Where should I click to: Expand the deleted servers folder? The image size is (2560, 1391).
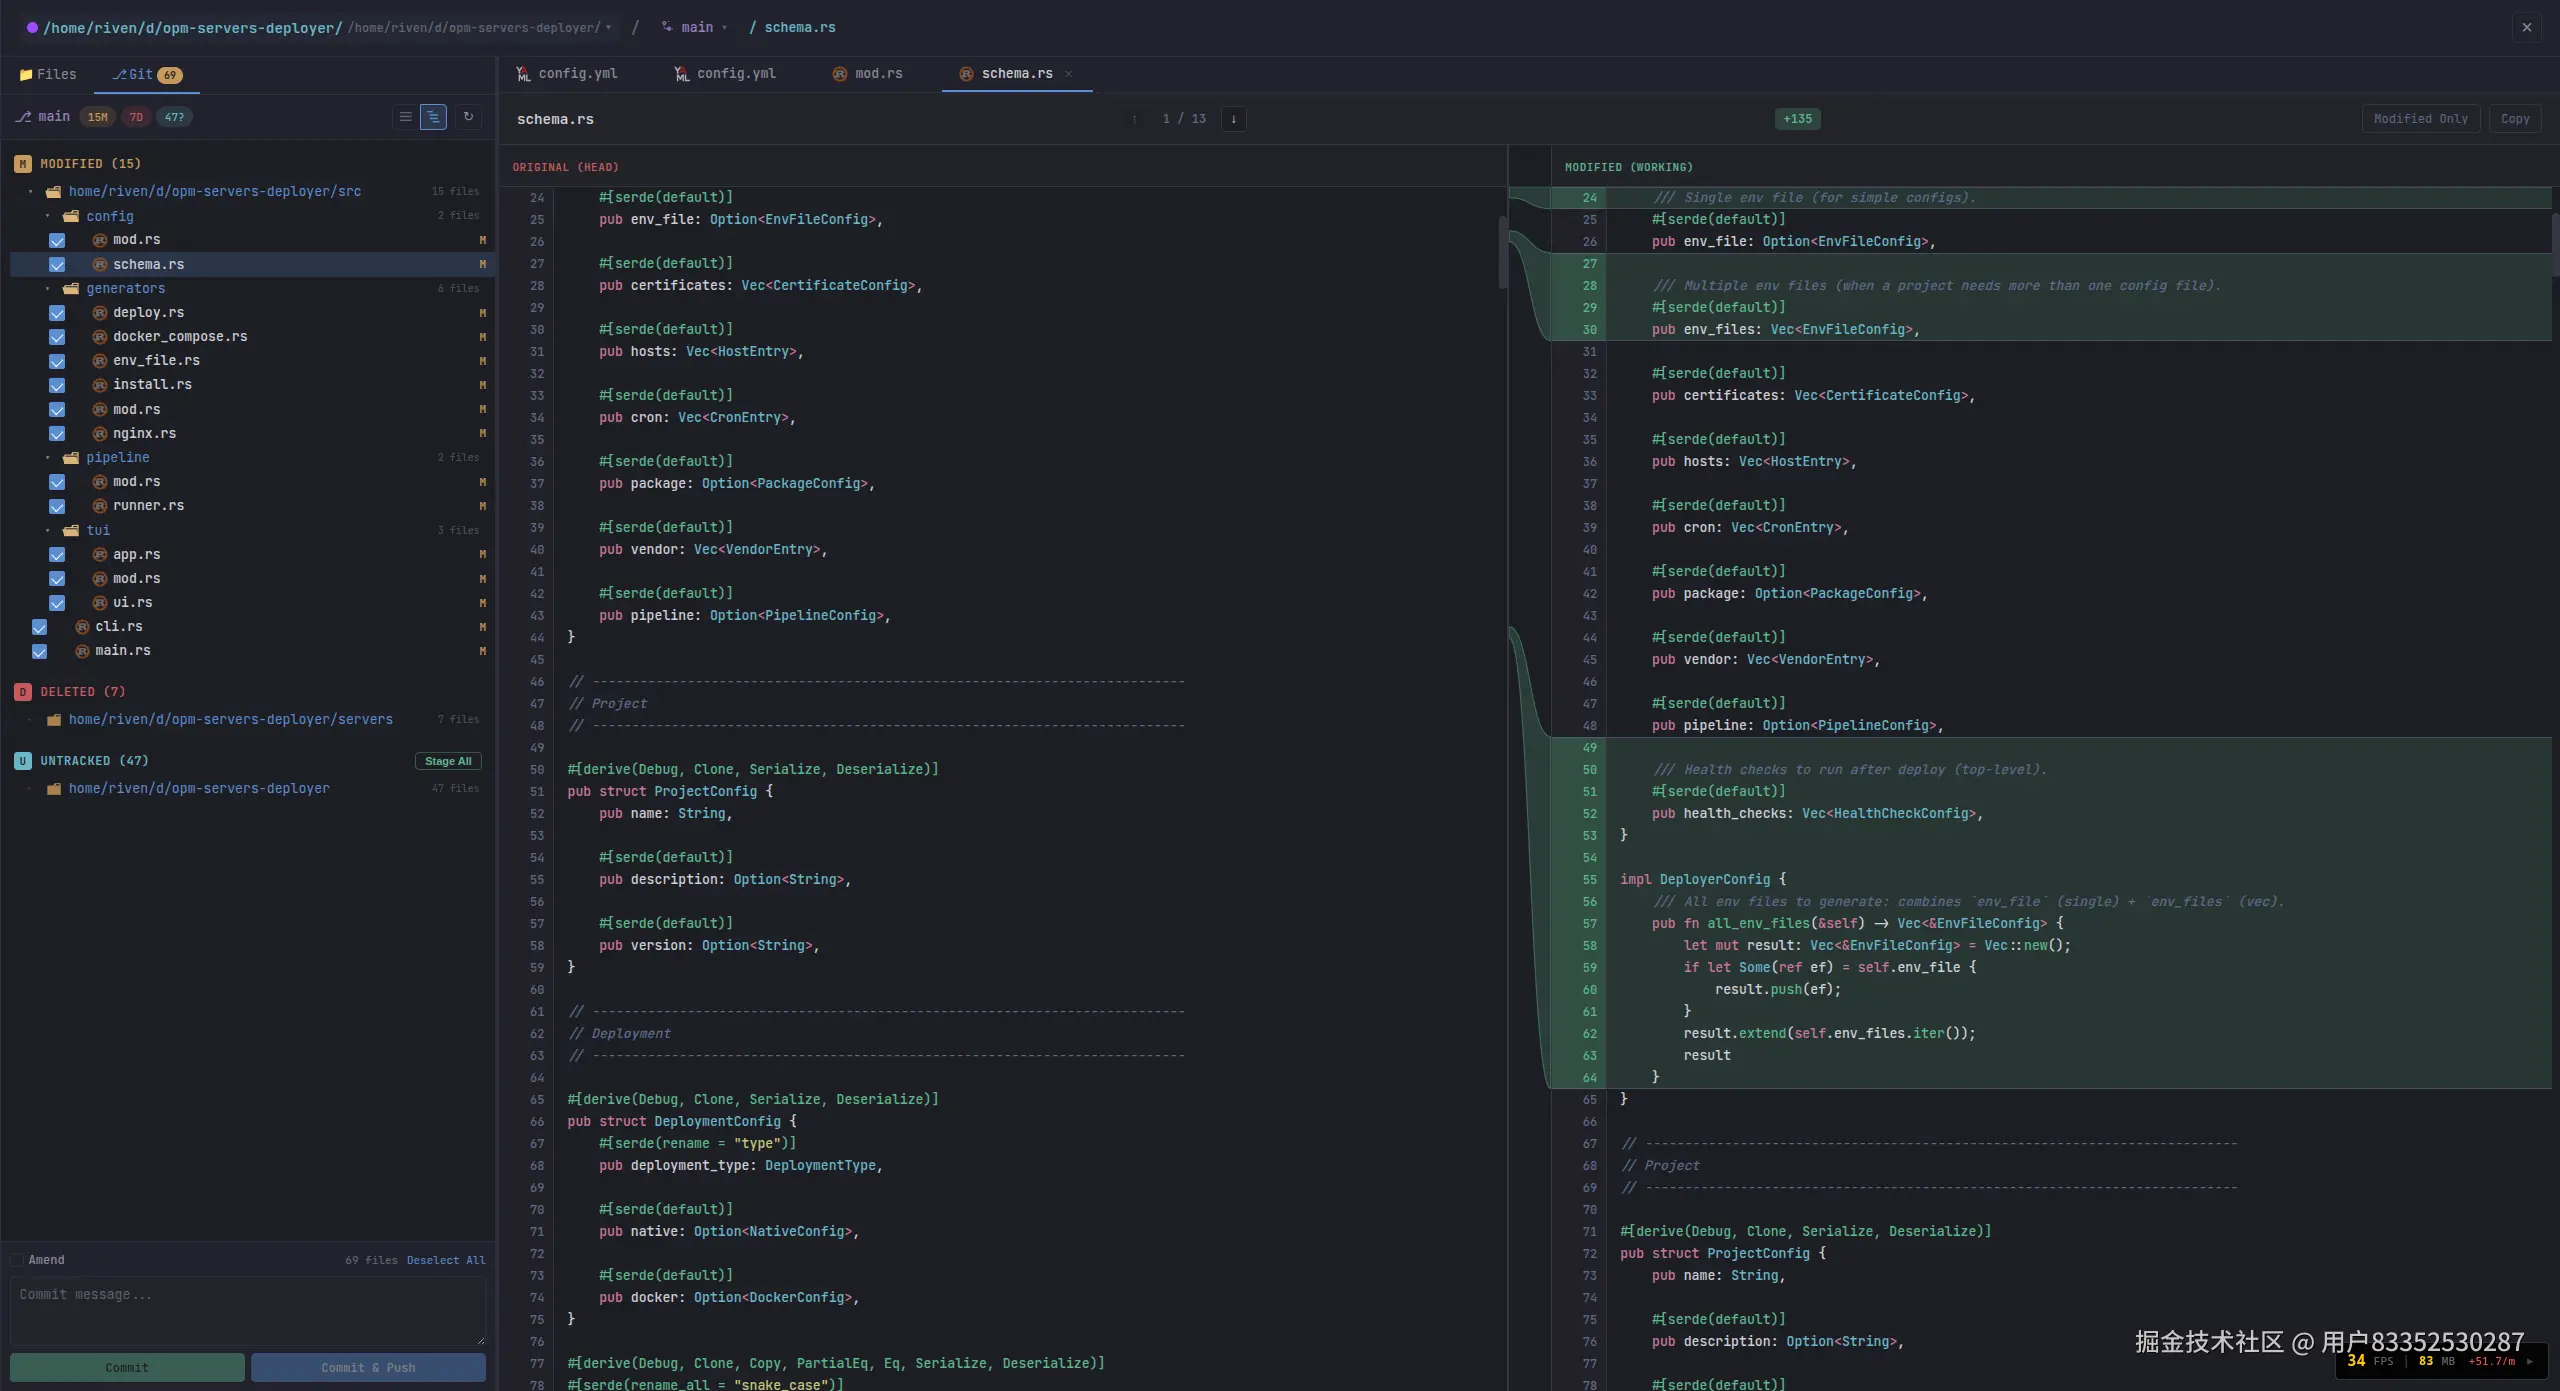31,720
